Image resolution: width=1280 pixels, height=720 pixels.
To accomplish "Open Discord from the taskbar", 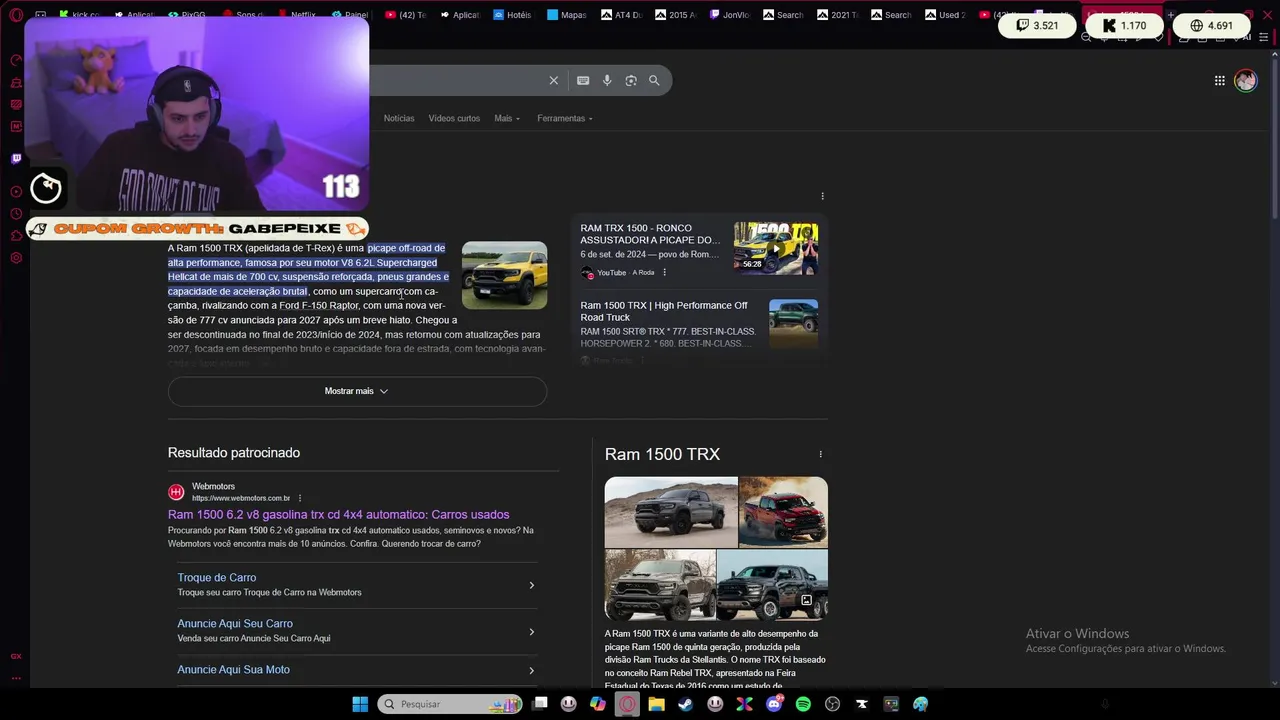I will (774, 704).
